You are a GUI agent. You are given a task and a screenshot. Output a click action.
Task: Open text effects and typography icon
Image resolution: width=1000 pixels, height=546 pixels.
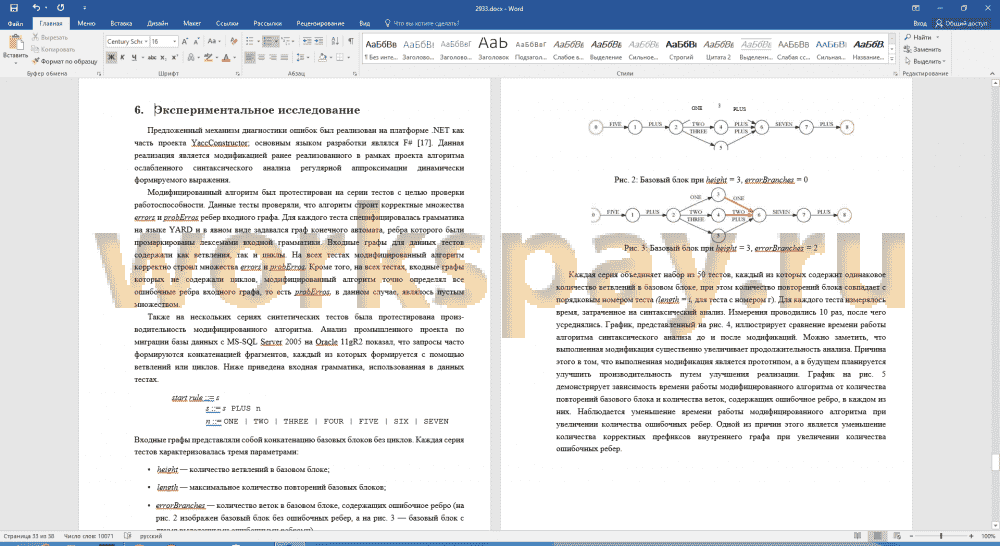(191, 57)
